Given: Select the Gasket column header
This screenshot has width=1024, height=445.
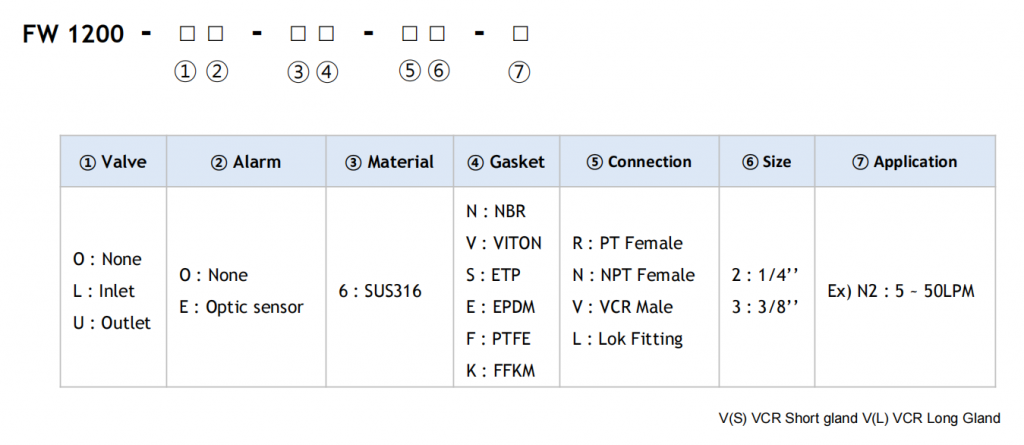Looking at the screenshot, I should 506,162.
